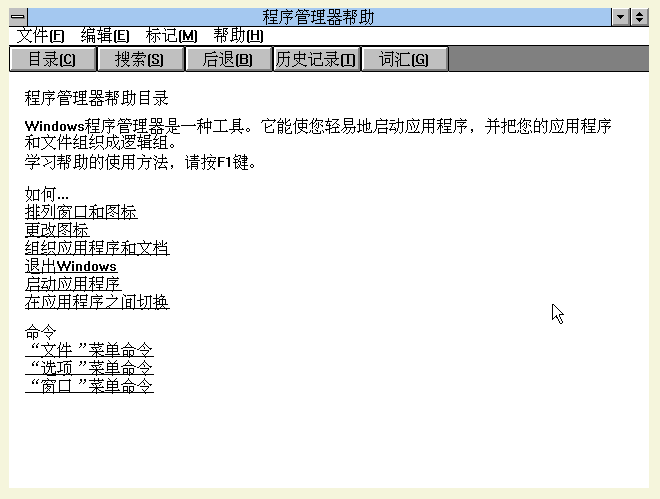
Task: Open the 编辑(E) menu
Action: (105, 36)
